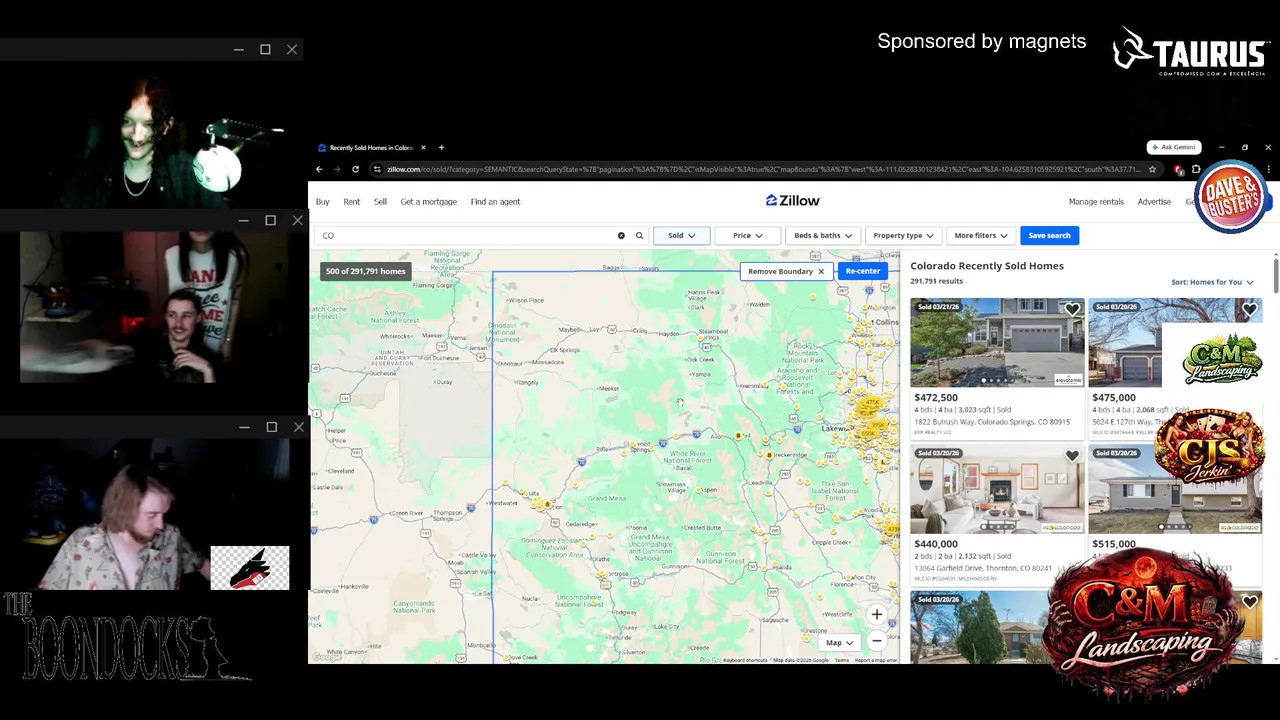Open the Beds & baths dropdown
Viewport: 1280px width, 720px height.
(x=823, y=235)
